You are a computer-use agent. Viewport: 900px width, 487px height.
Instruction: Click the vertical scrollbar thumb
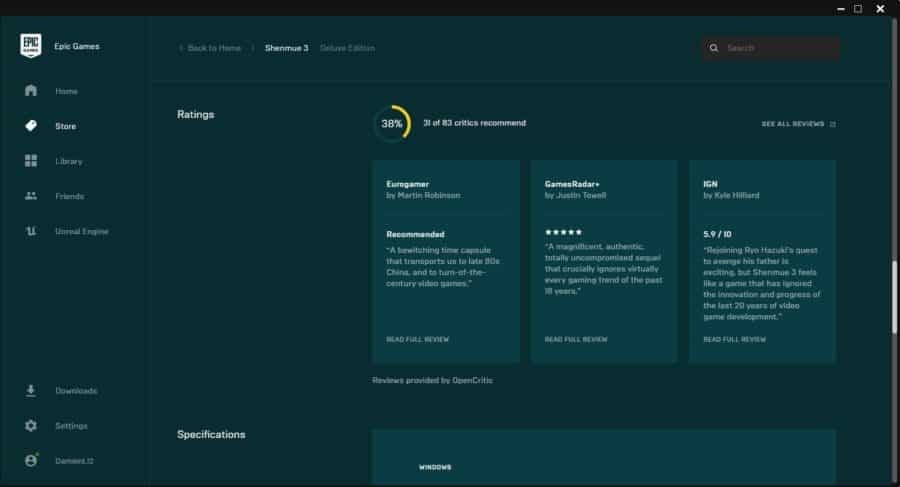tap(894, 297)
